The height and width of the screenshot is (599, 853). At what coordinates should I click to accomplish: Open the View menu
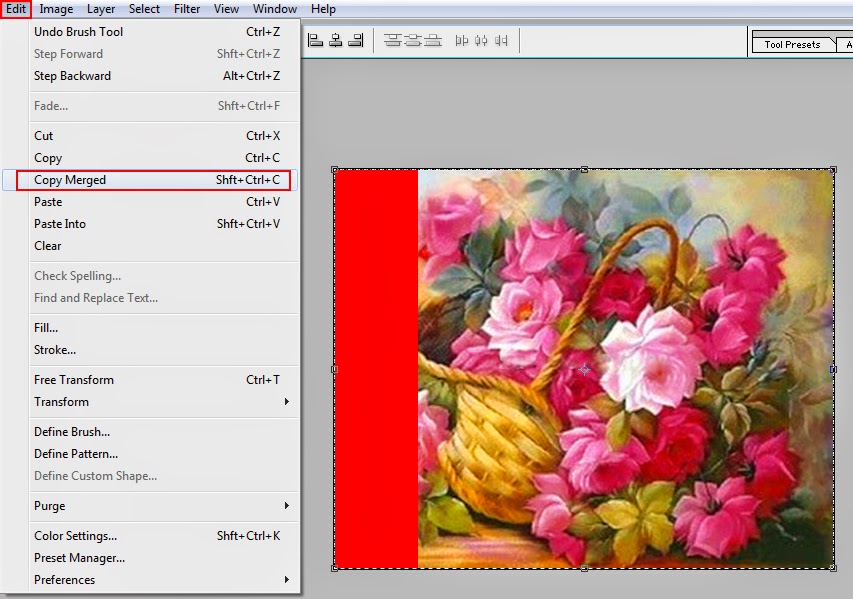click(x=226, y=9)
